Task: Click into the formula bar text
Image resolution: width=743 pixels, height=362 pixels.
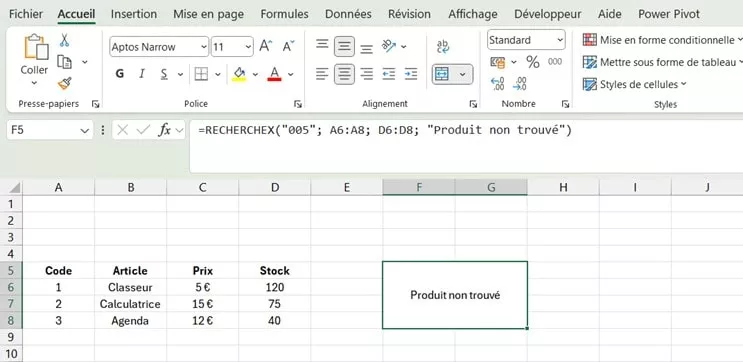Action: point(385,130)
